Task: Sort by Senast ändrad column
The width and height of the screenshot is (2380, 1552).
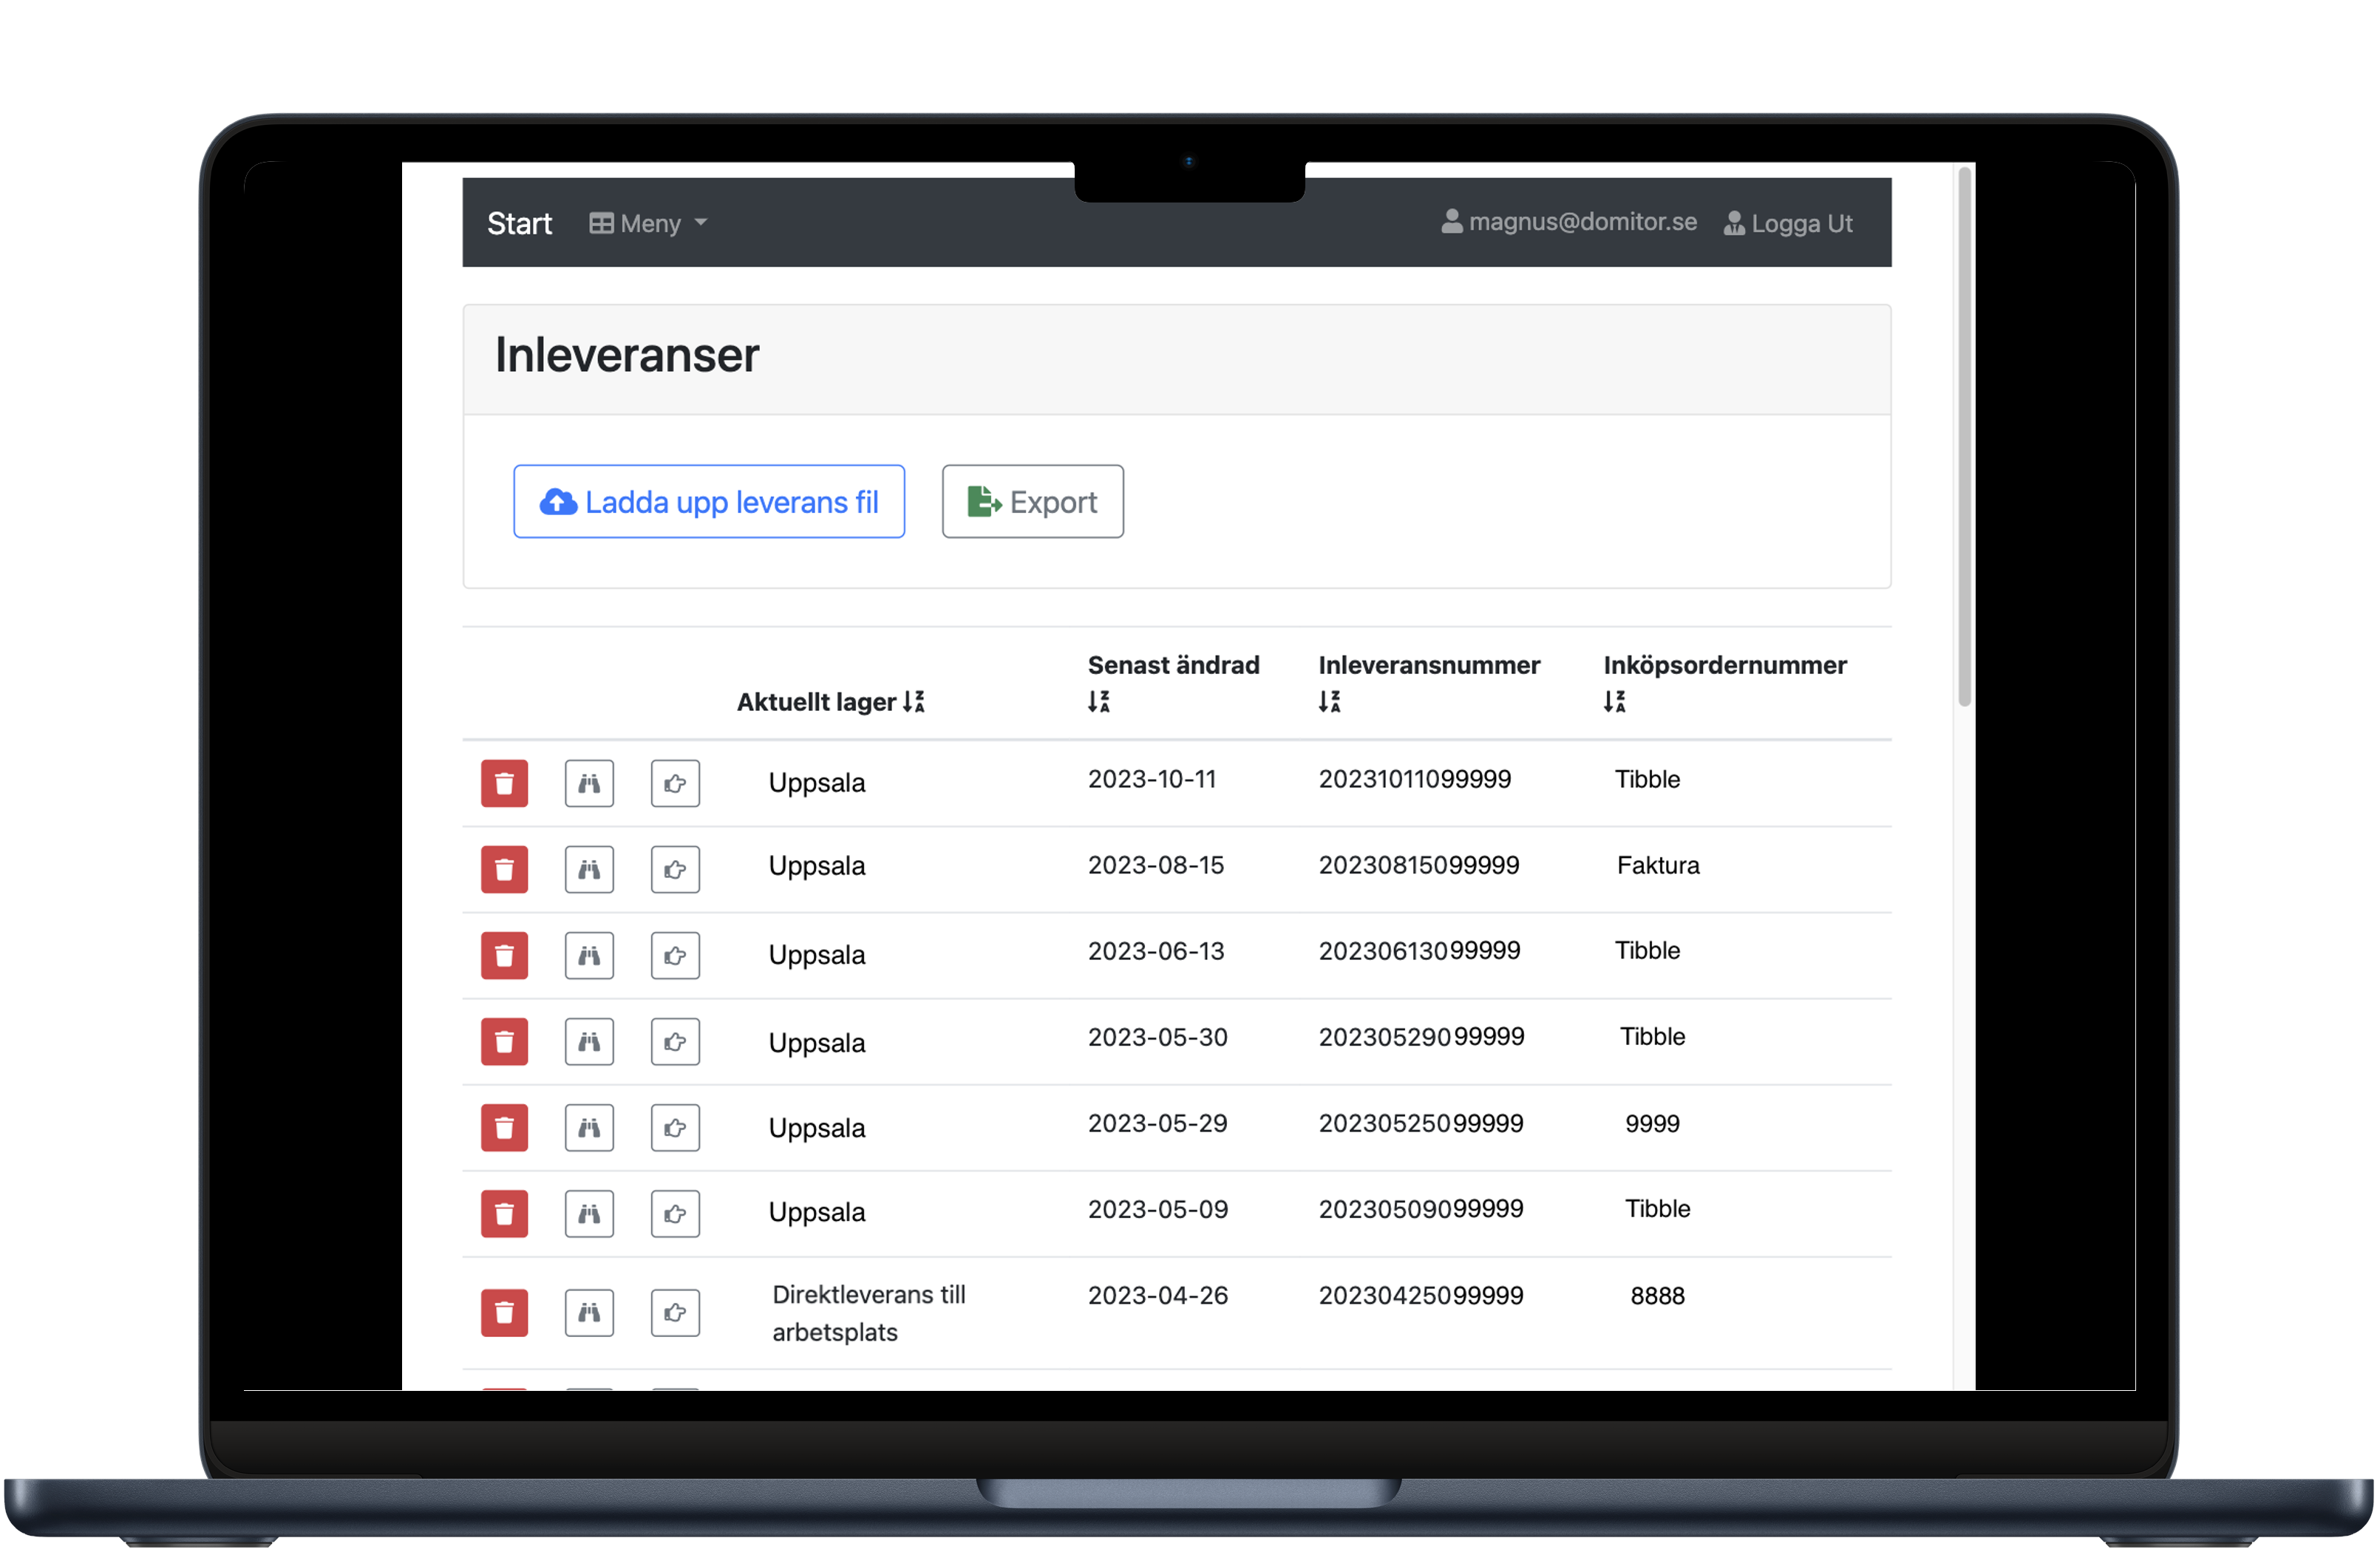Action: (x=1099, y=702)
